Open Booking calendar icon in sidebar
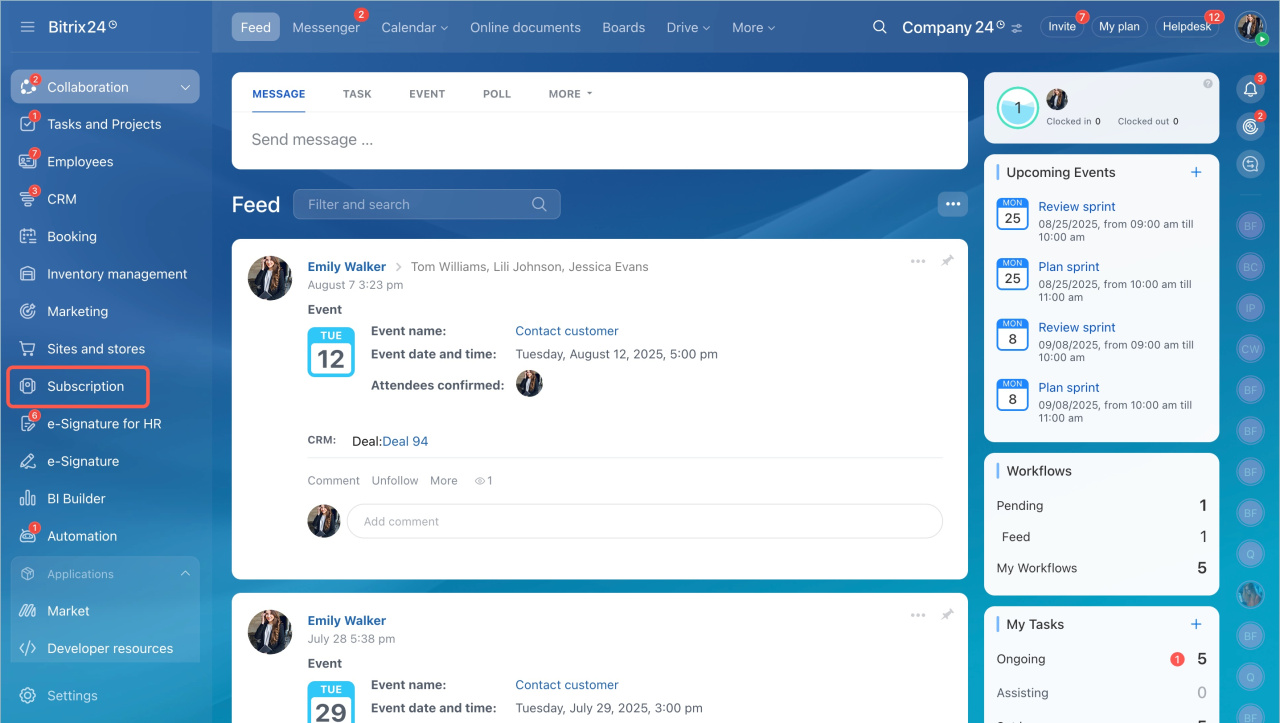The height and width of the screenshot is (723, 1280). 28,237
